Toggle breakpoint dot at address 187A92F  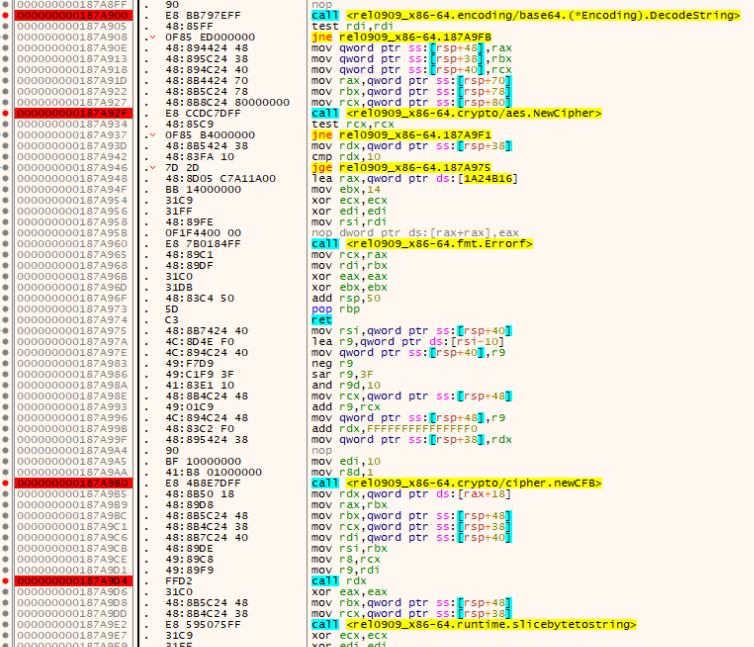(5, 114)
